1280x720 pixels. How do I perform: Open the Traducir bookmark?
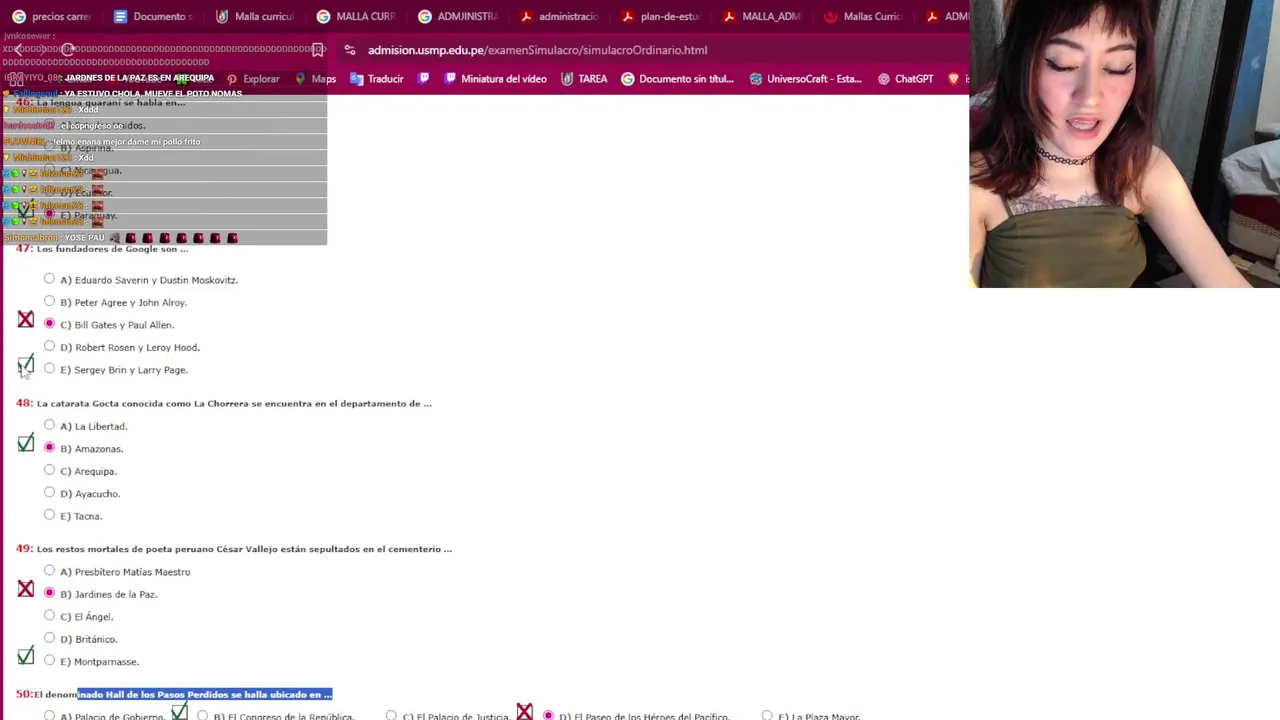point(376,79)
